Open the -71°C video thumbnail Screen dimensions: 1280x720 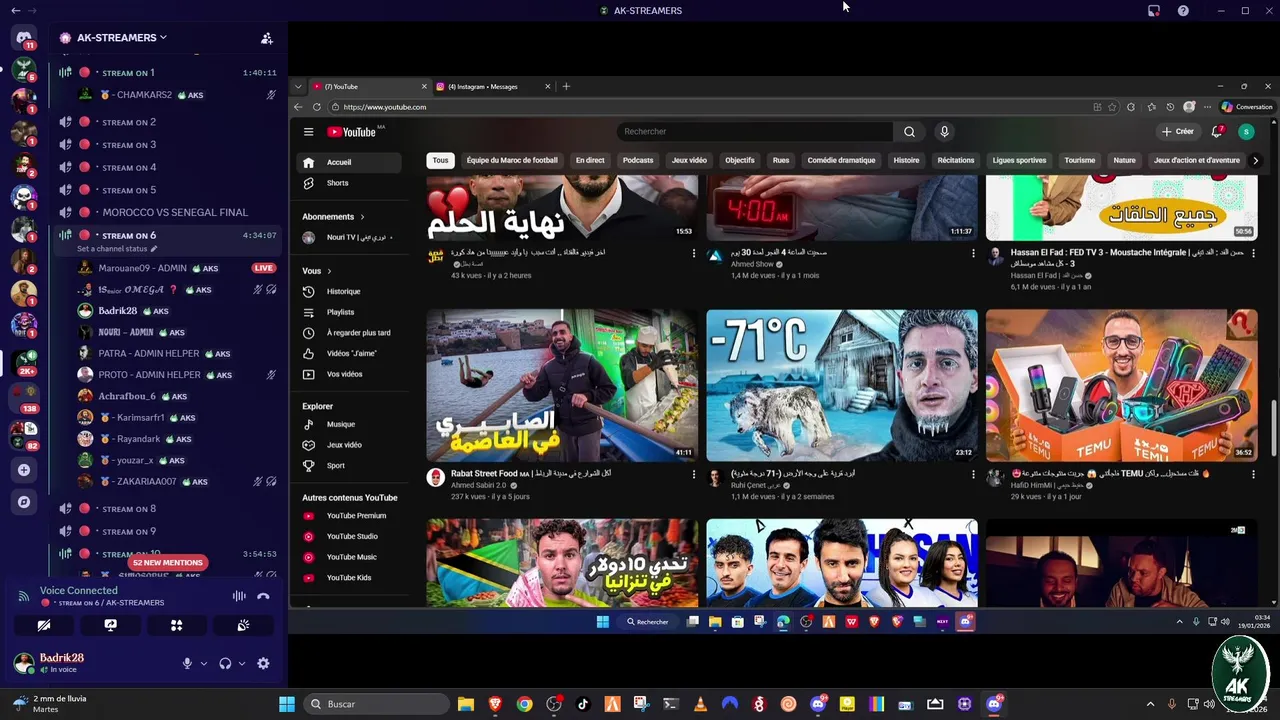pyautogui.click(x=842, y=385)
